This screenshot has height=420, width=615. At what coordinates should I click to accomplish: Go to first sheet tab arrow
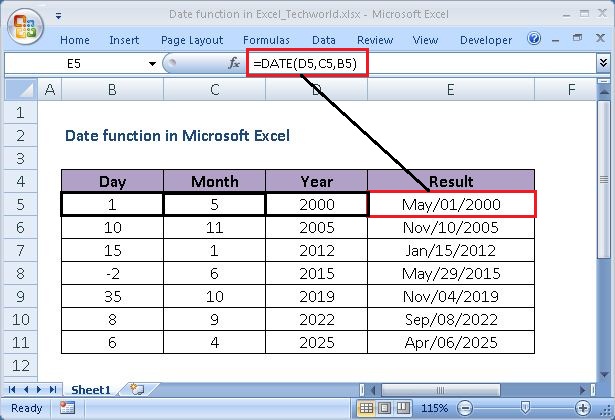click(x=12, y=389)
